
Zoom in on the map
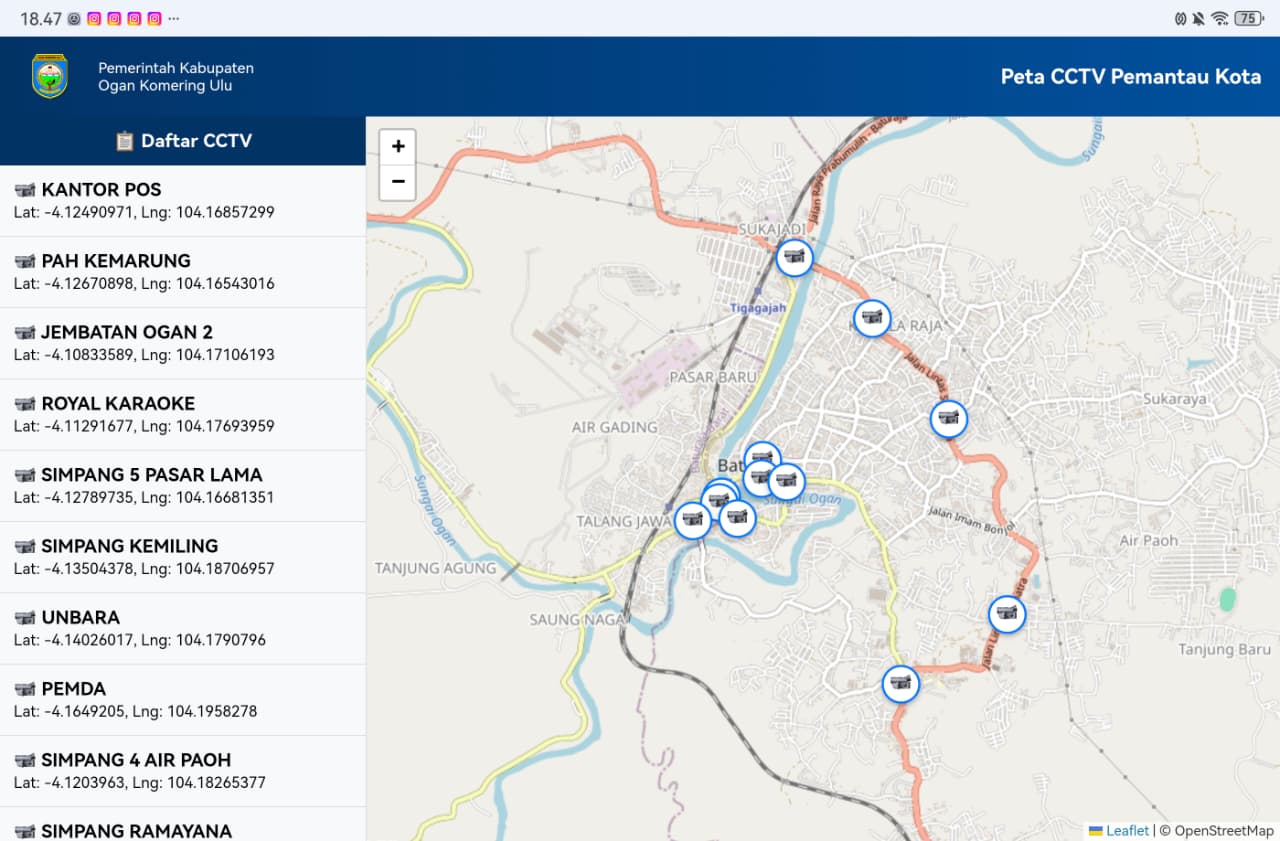[398, 147]
